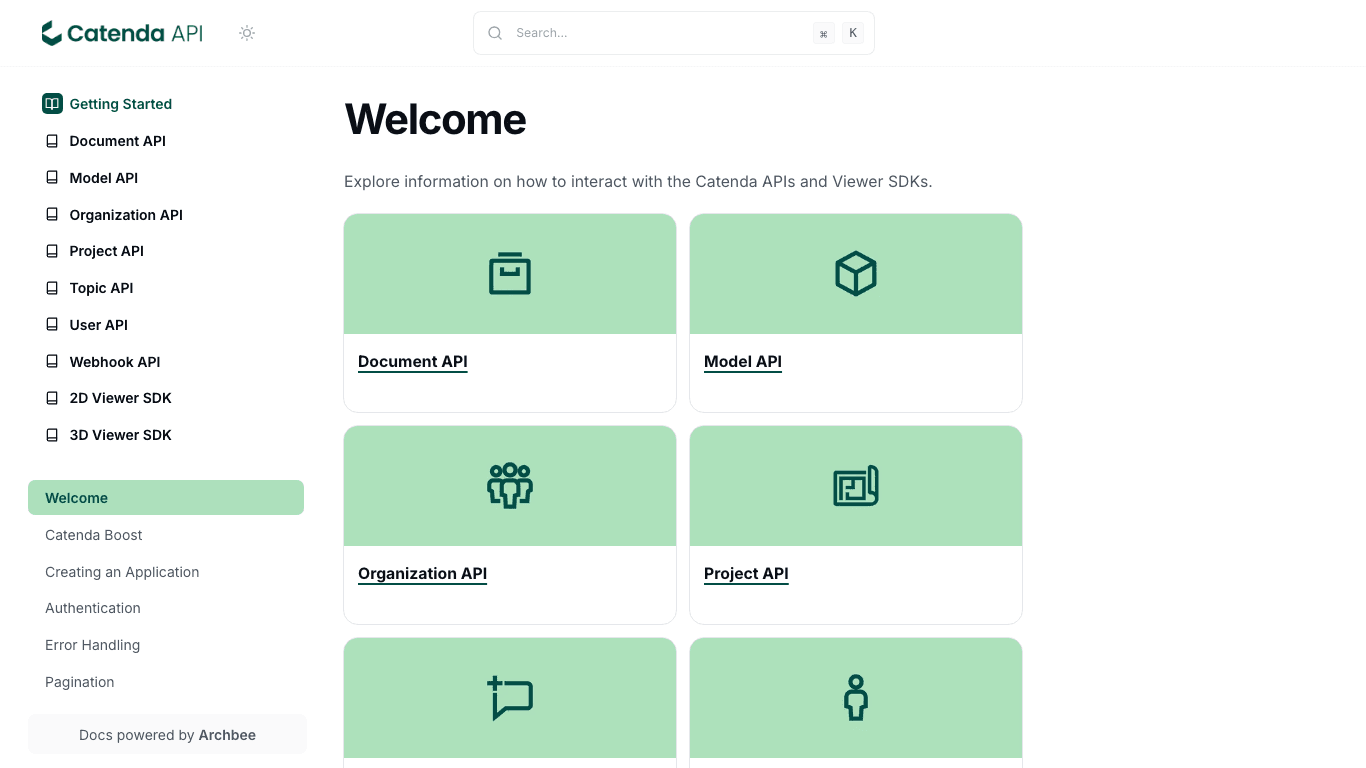The image size is (1366, 768).
Task: Click the highlighted Welcome entry
Action: coord(77,497)
